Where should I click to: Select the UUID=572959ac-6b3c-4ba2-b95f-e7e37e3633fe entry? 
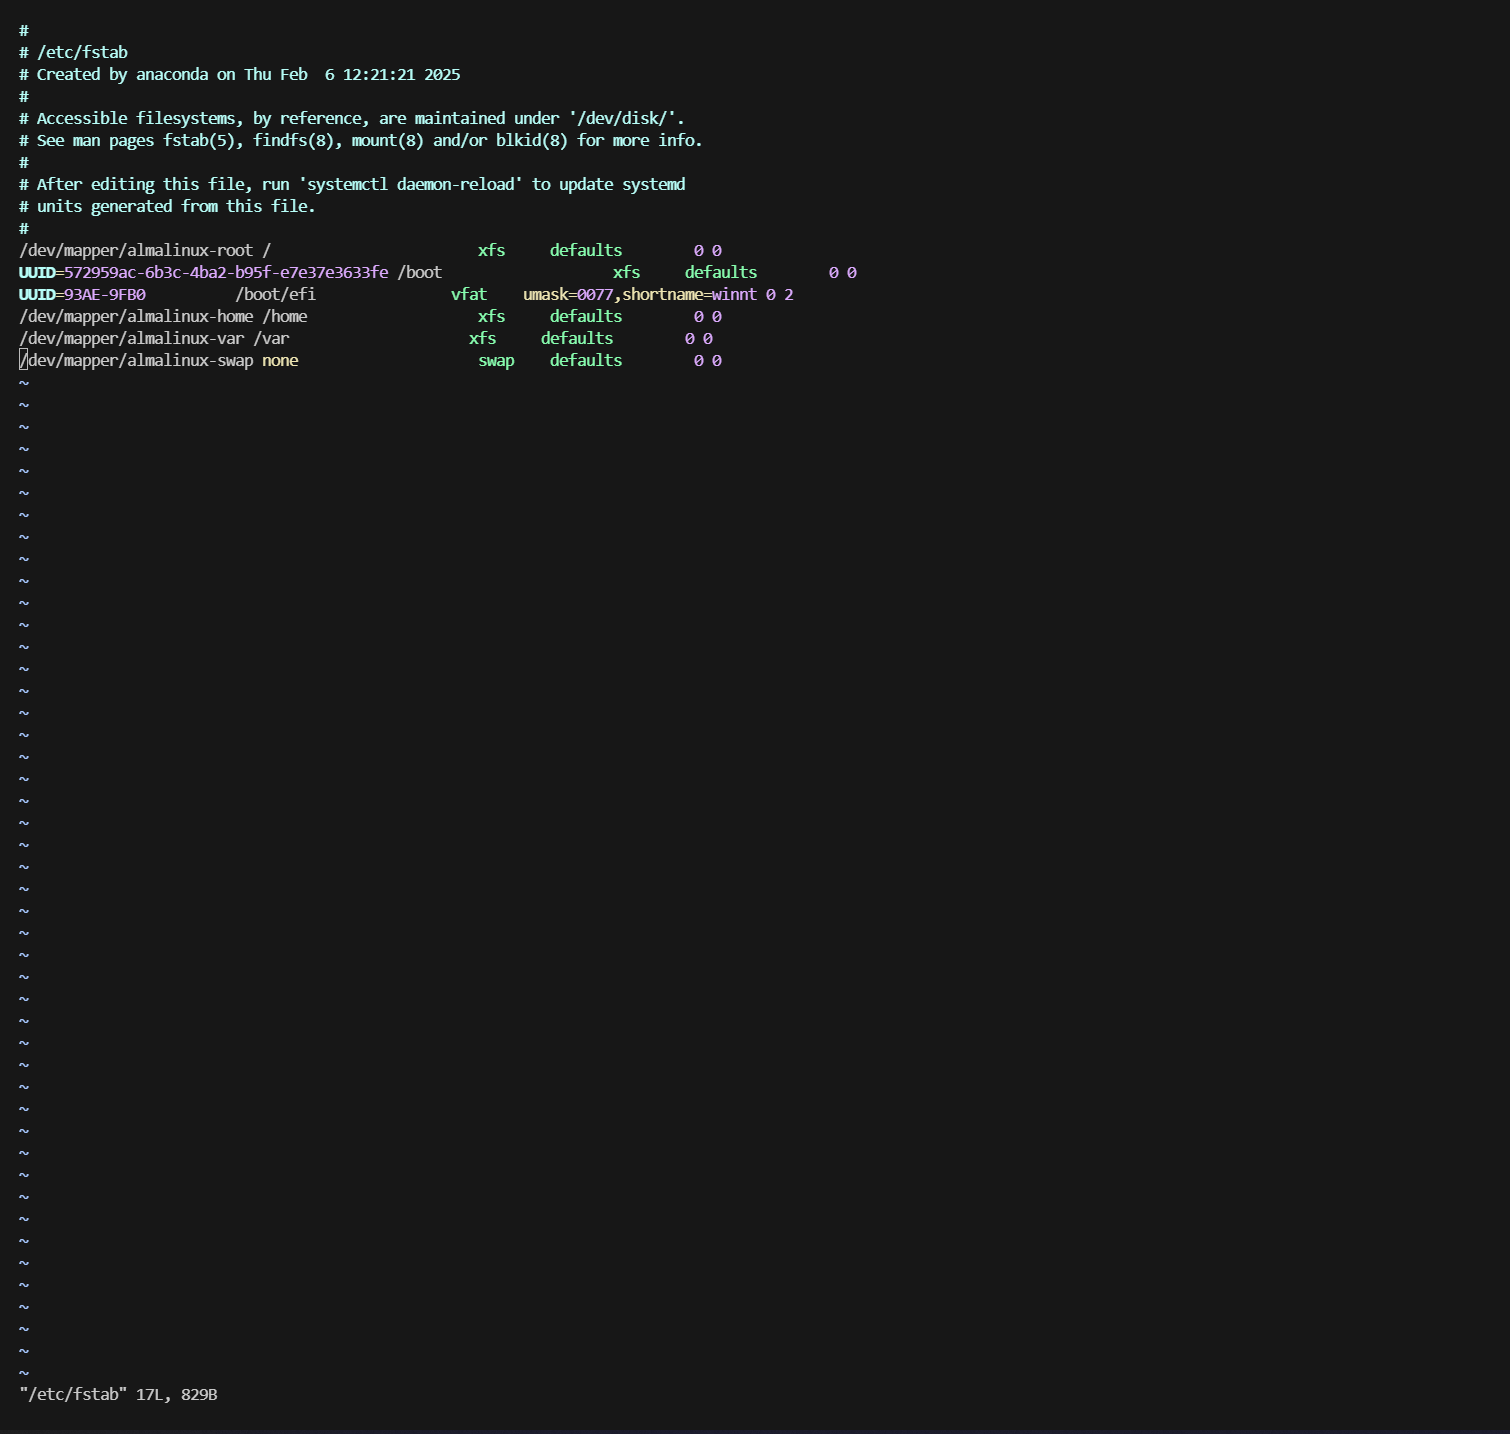(203, 272)
